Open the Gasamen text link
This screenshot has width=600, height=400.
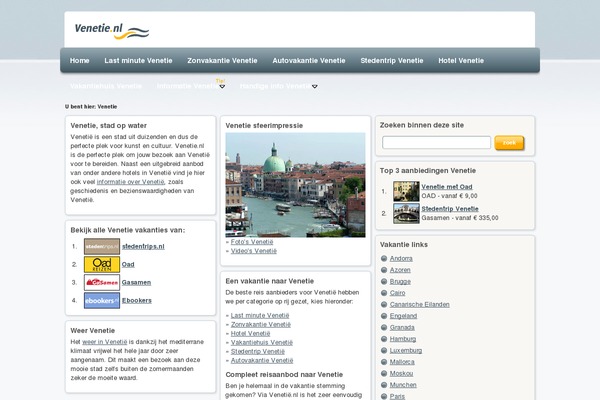point(137,282)
